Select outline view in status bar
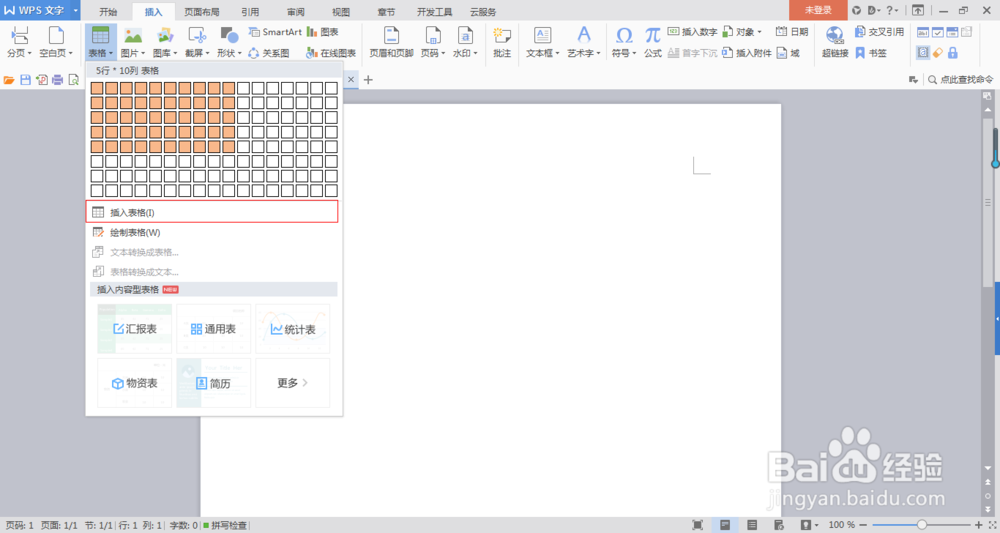The width and height of the screenshot is (1000, 533). click(753, 525)
